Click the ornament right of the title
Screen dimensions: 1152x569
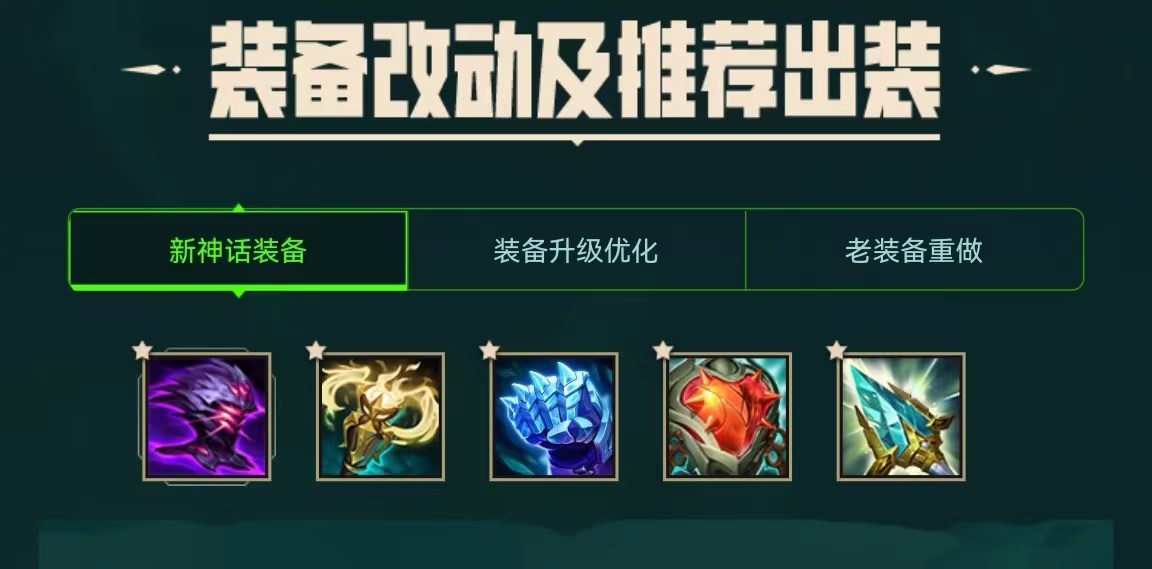tap(1000, 70)
